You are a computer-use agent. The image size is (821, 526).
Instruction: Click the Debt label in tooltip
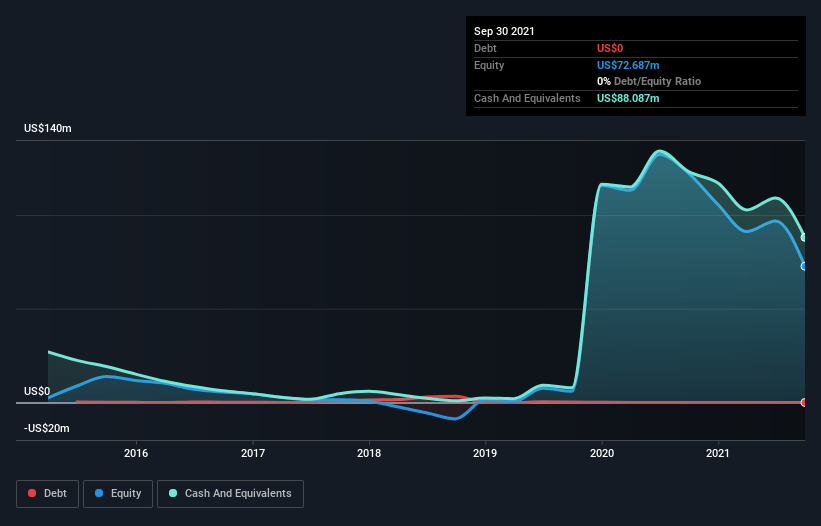[x=485, y=48]
